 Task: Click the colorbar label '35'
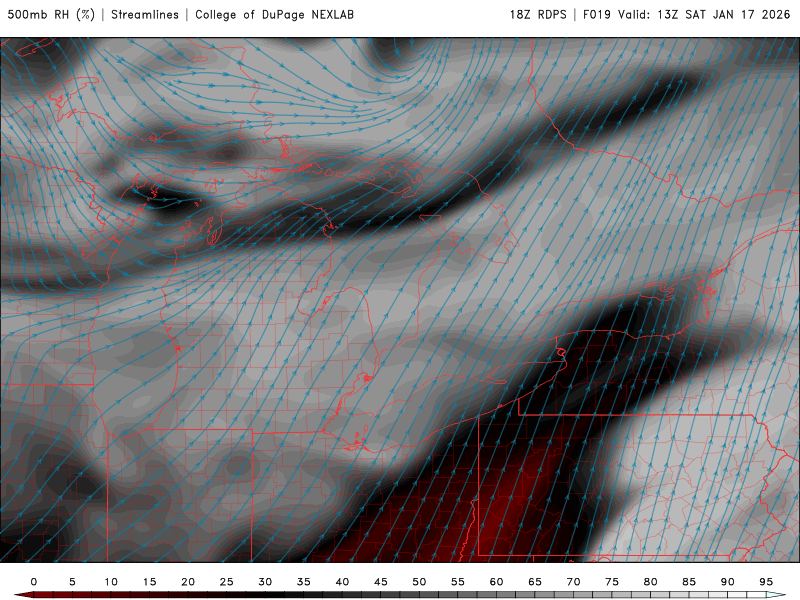coord(304,582)
